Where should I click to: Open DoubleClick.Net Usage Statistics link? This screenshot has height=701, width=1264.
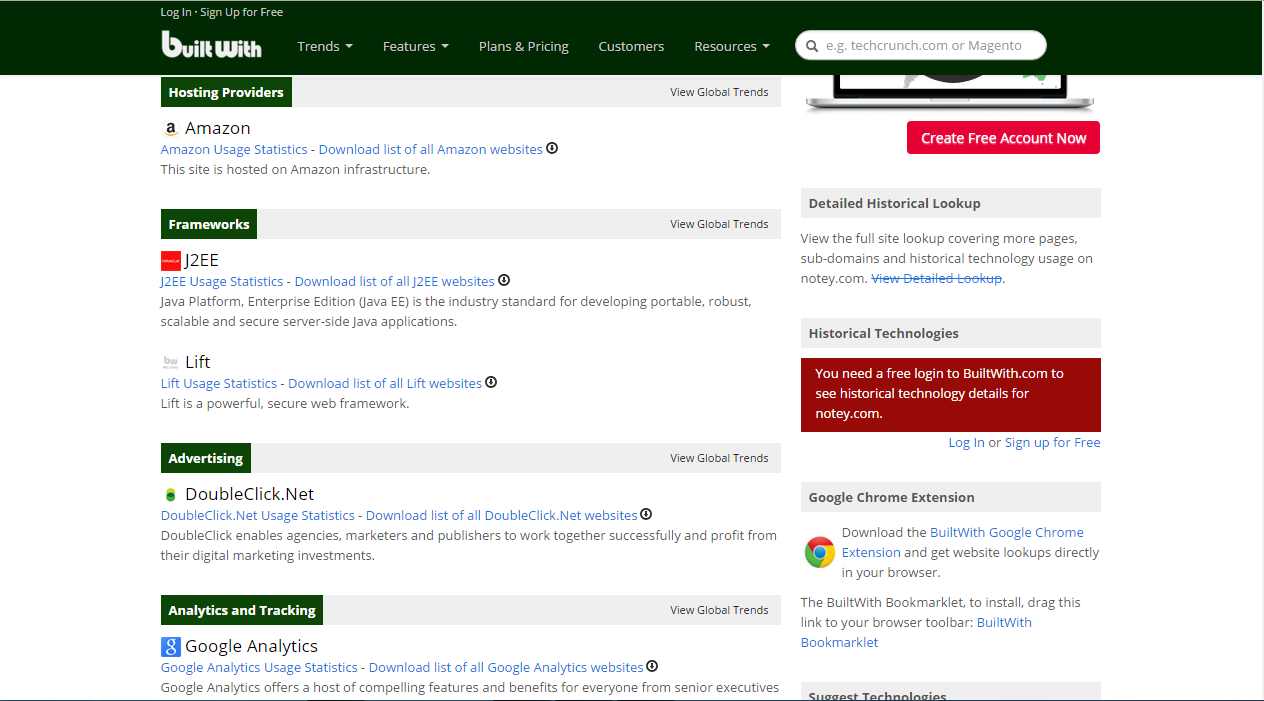[x=258, y=515]
